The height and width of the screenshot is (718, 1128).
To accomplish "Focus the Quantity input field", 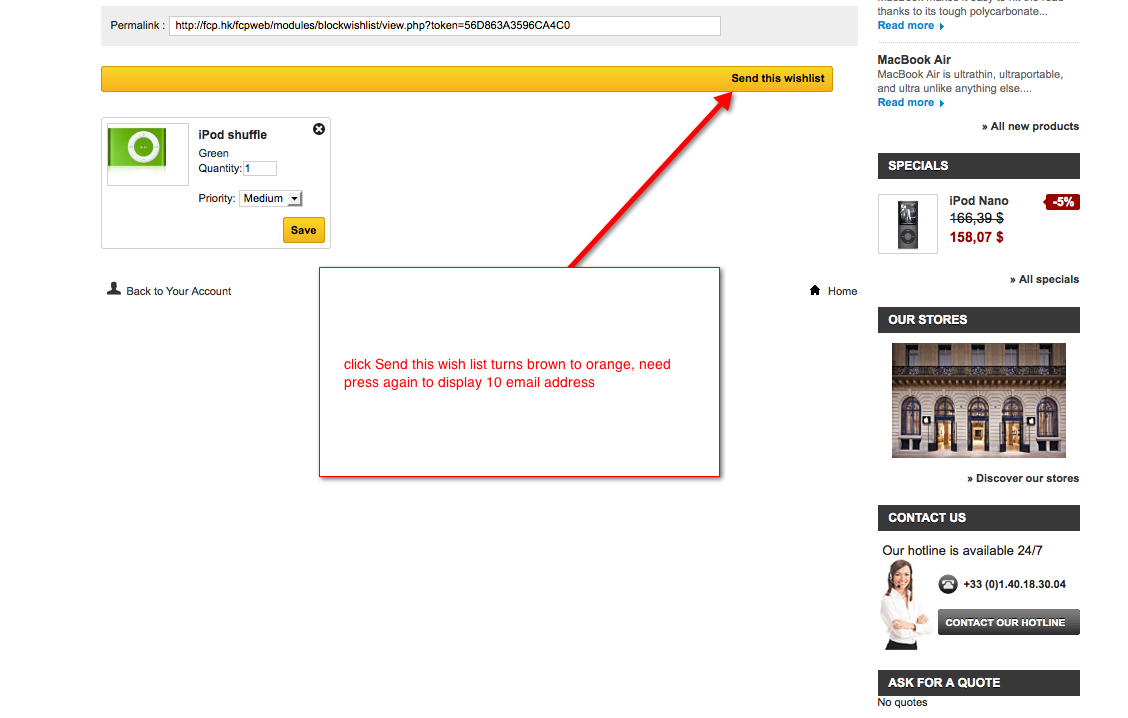I will click(260, 168).
